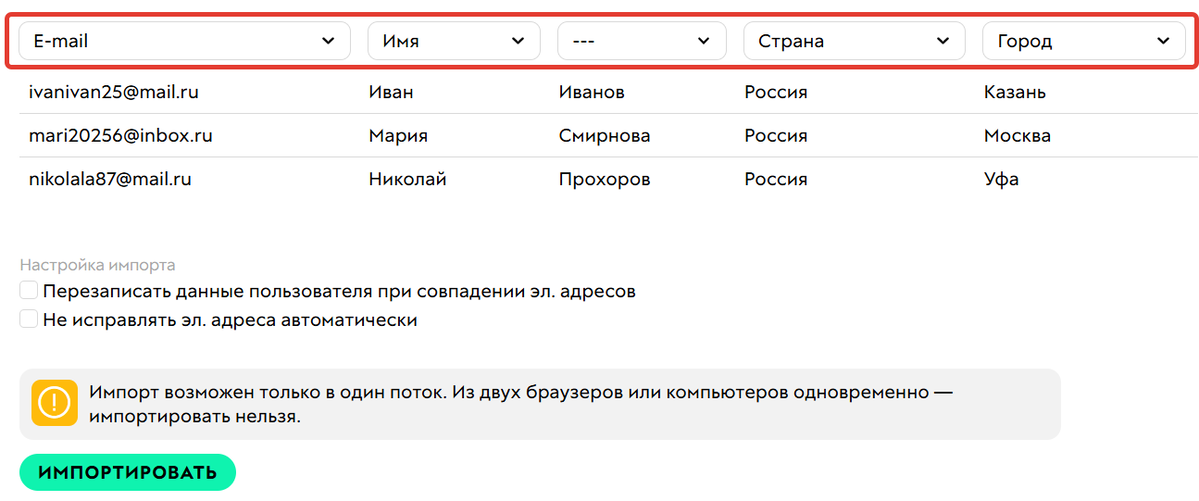Image resolution: width=1199 pixels, height=501 pixels.
Task: Click the city cell Уфа
Action: tap(1002, 180)
